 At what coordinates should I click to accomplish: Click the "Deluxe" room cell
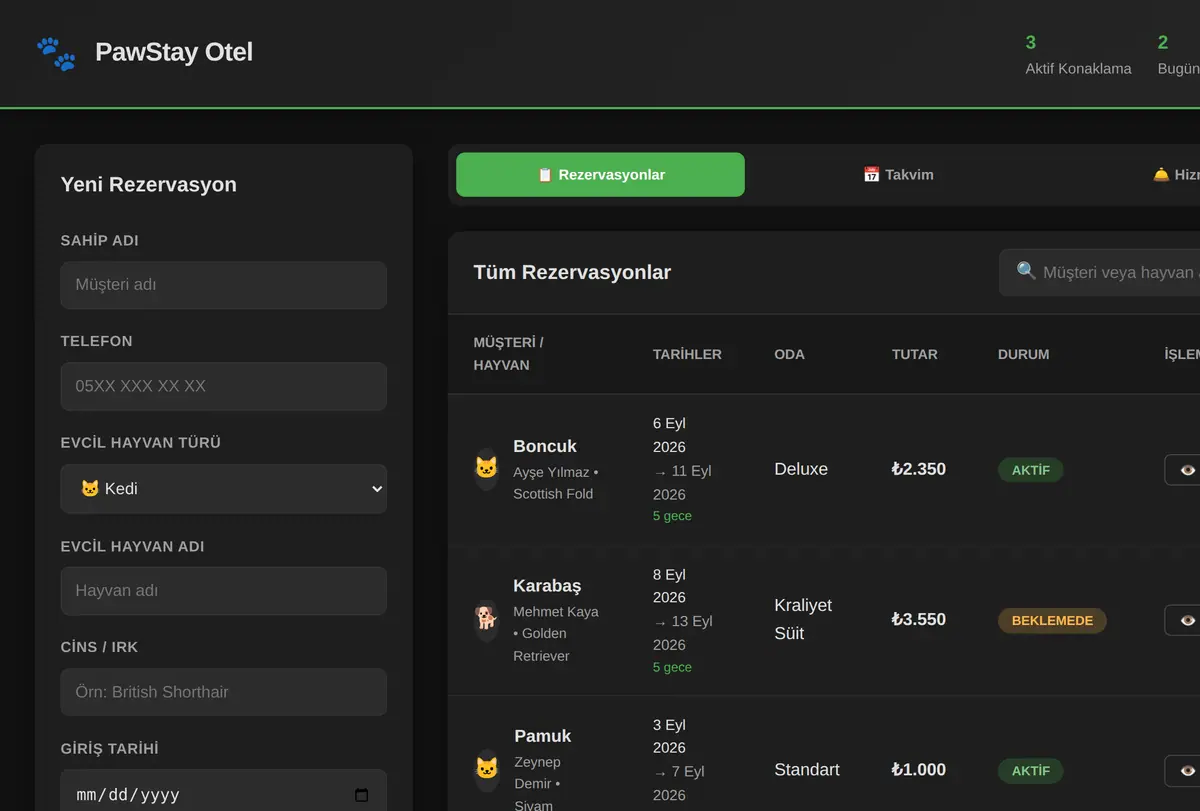tap(801, 469)
